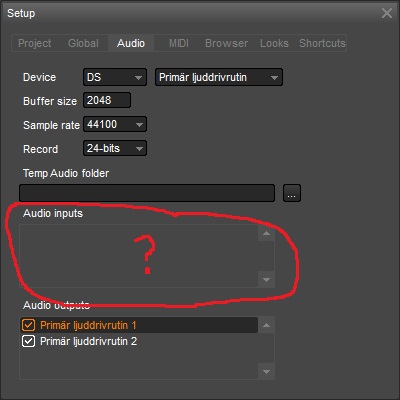400x400 pixels.
Task: Click the Buffer size field showing 2048
Action: [107, 100]
